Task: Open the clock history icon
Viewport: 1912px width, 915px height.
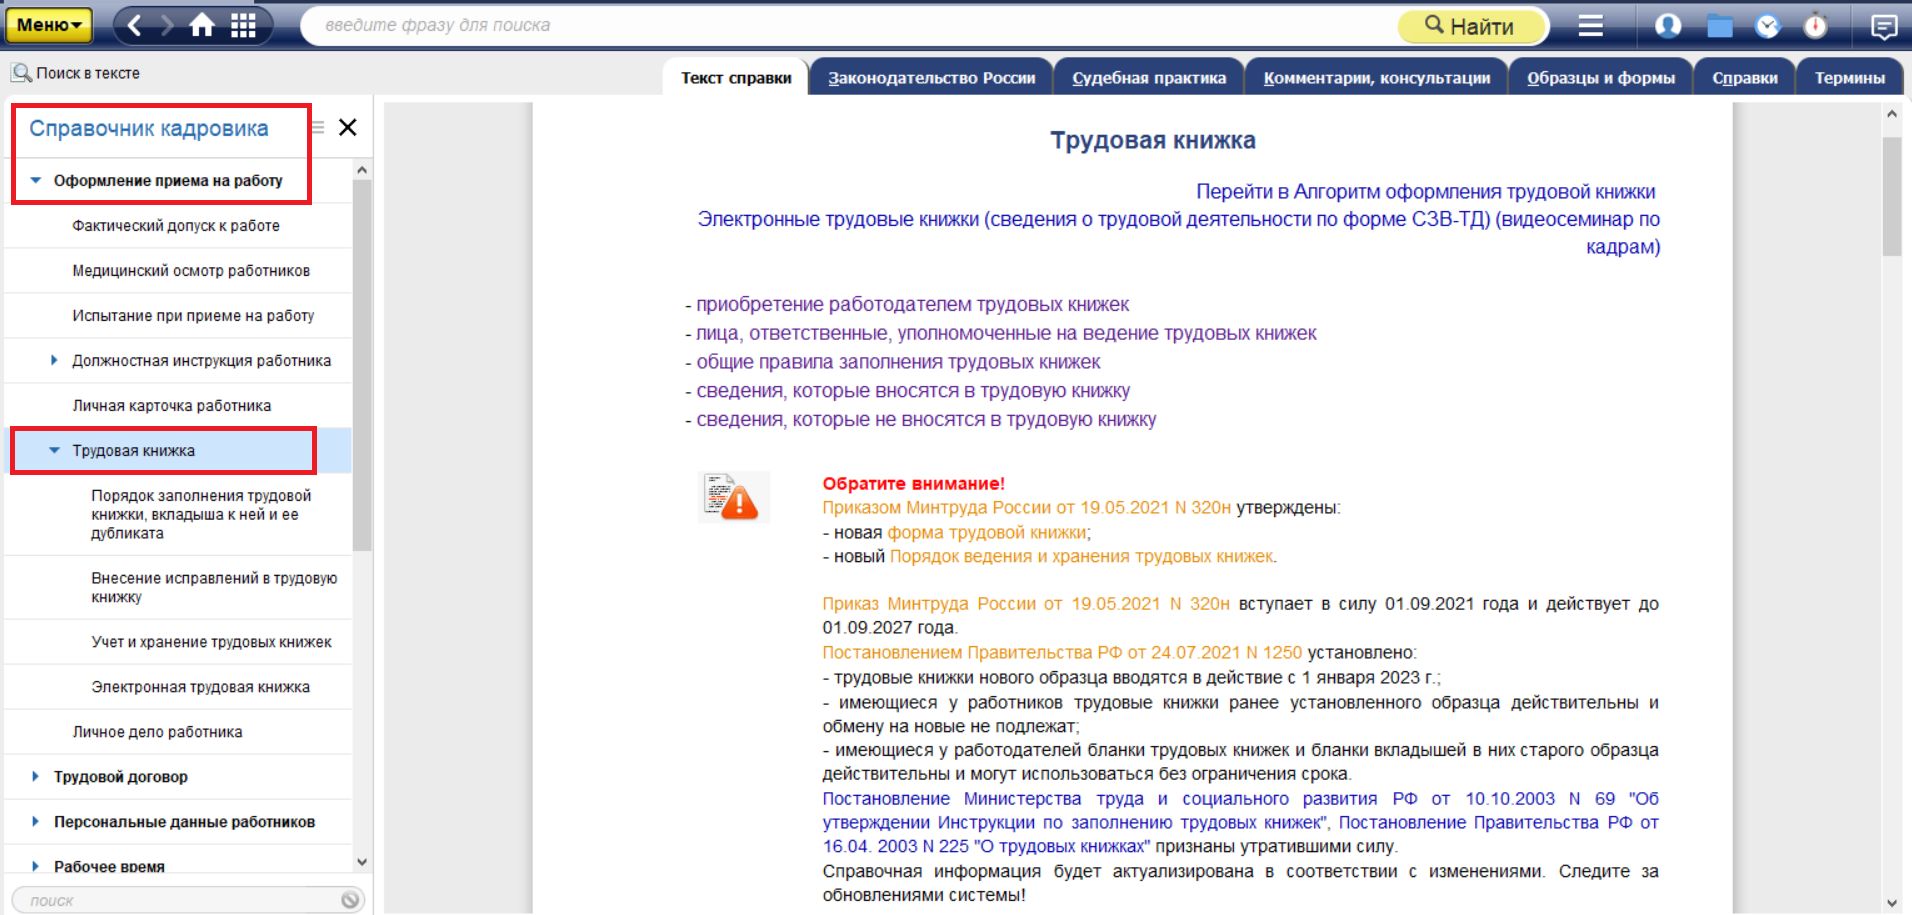Action: tap(1768, 25)
